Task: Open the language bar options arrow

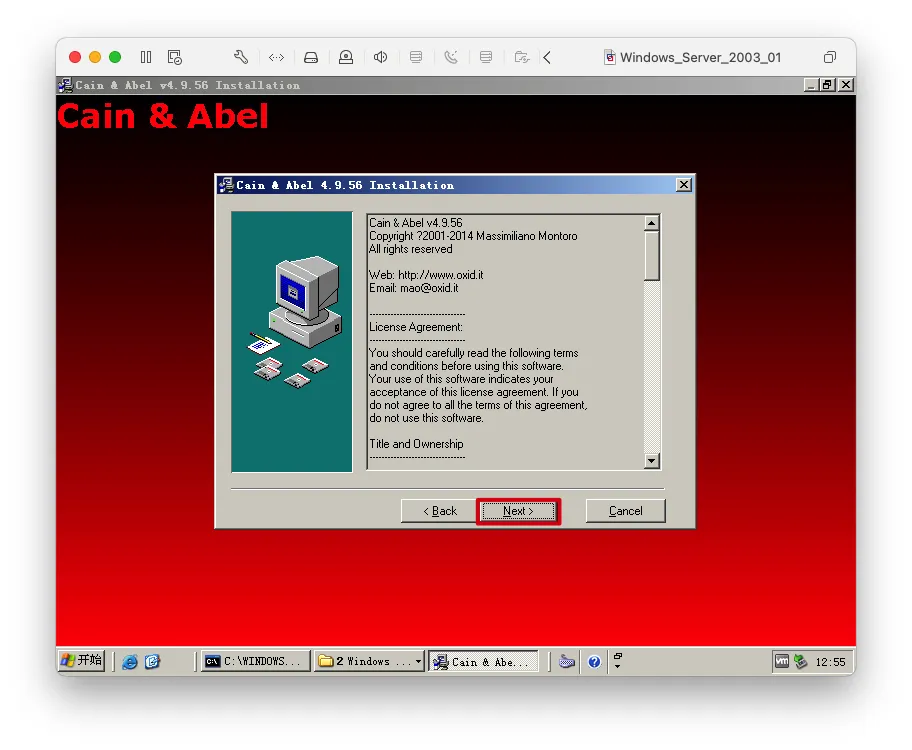Action: click(618, 666)
